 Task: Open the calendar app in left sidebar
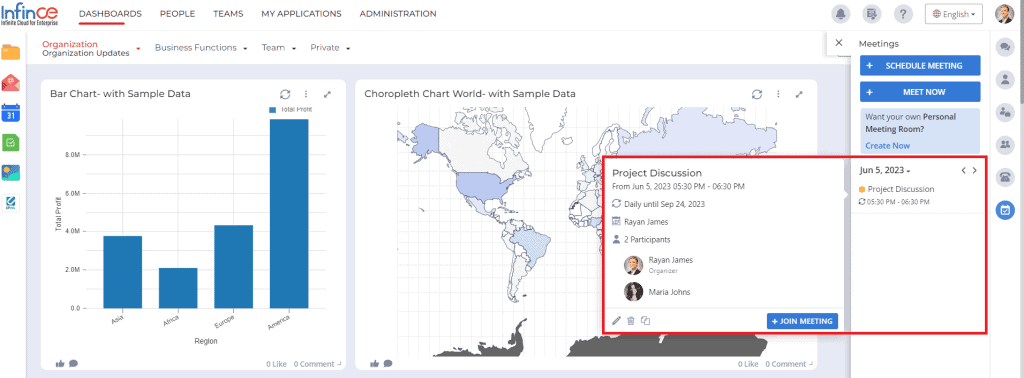[10, 113]
